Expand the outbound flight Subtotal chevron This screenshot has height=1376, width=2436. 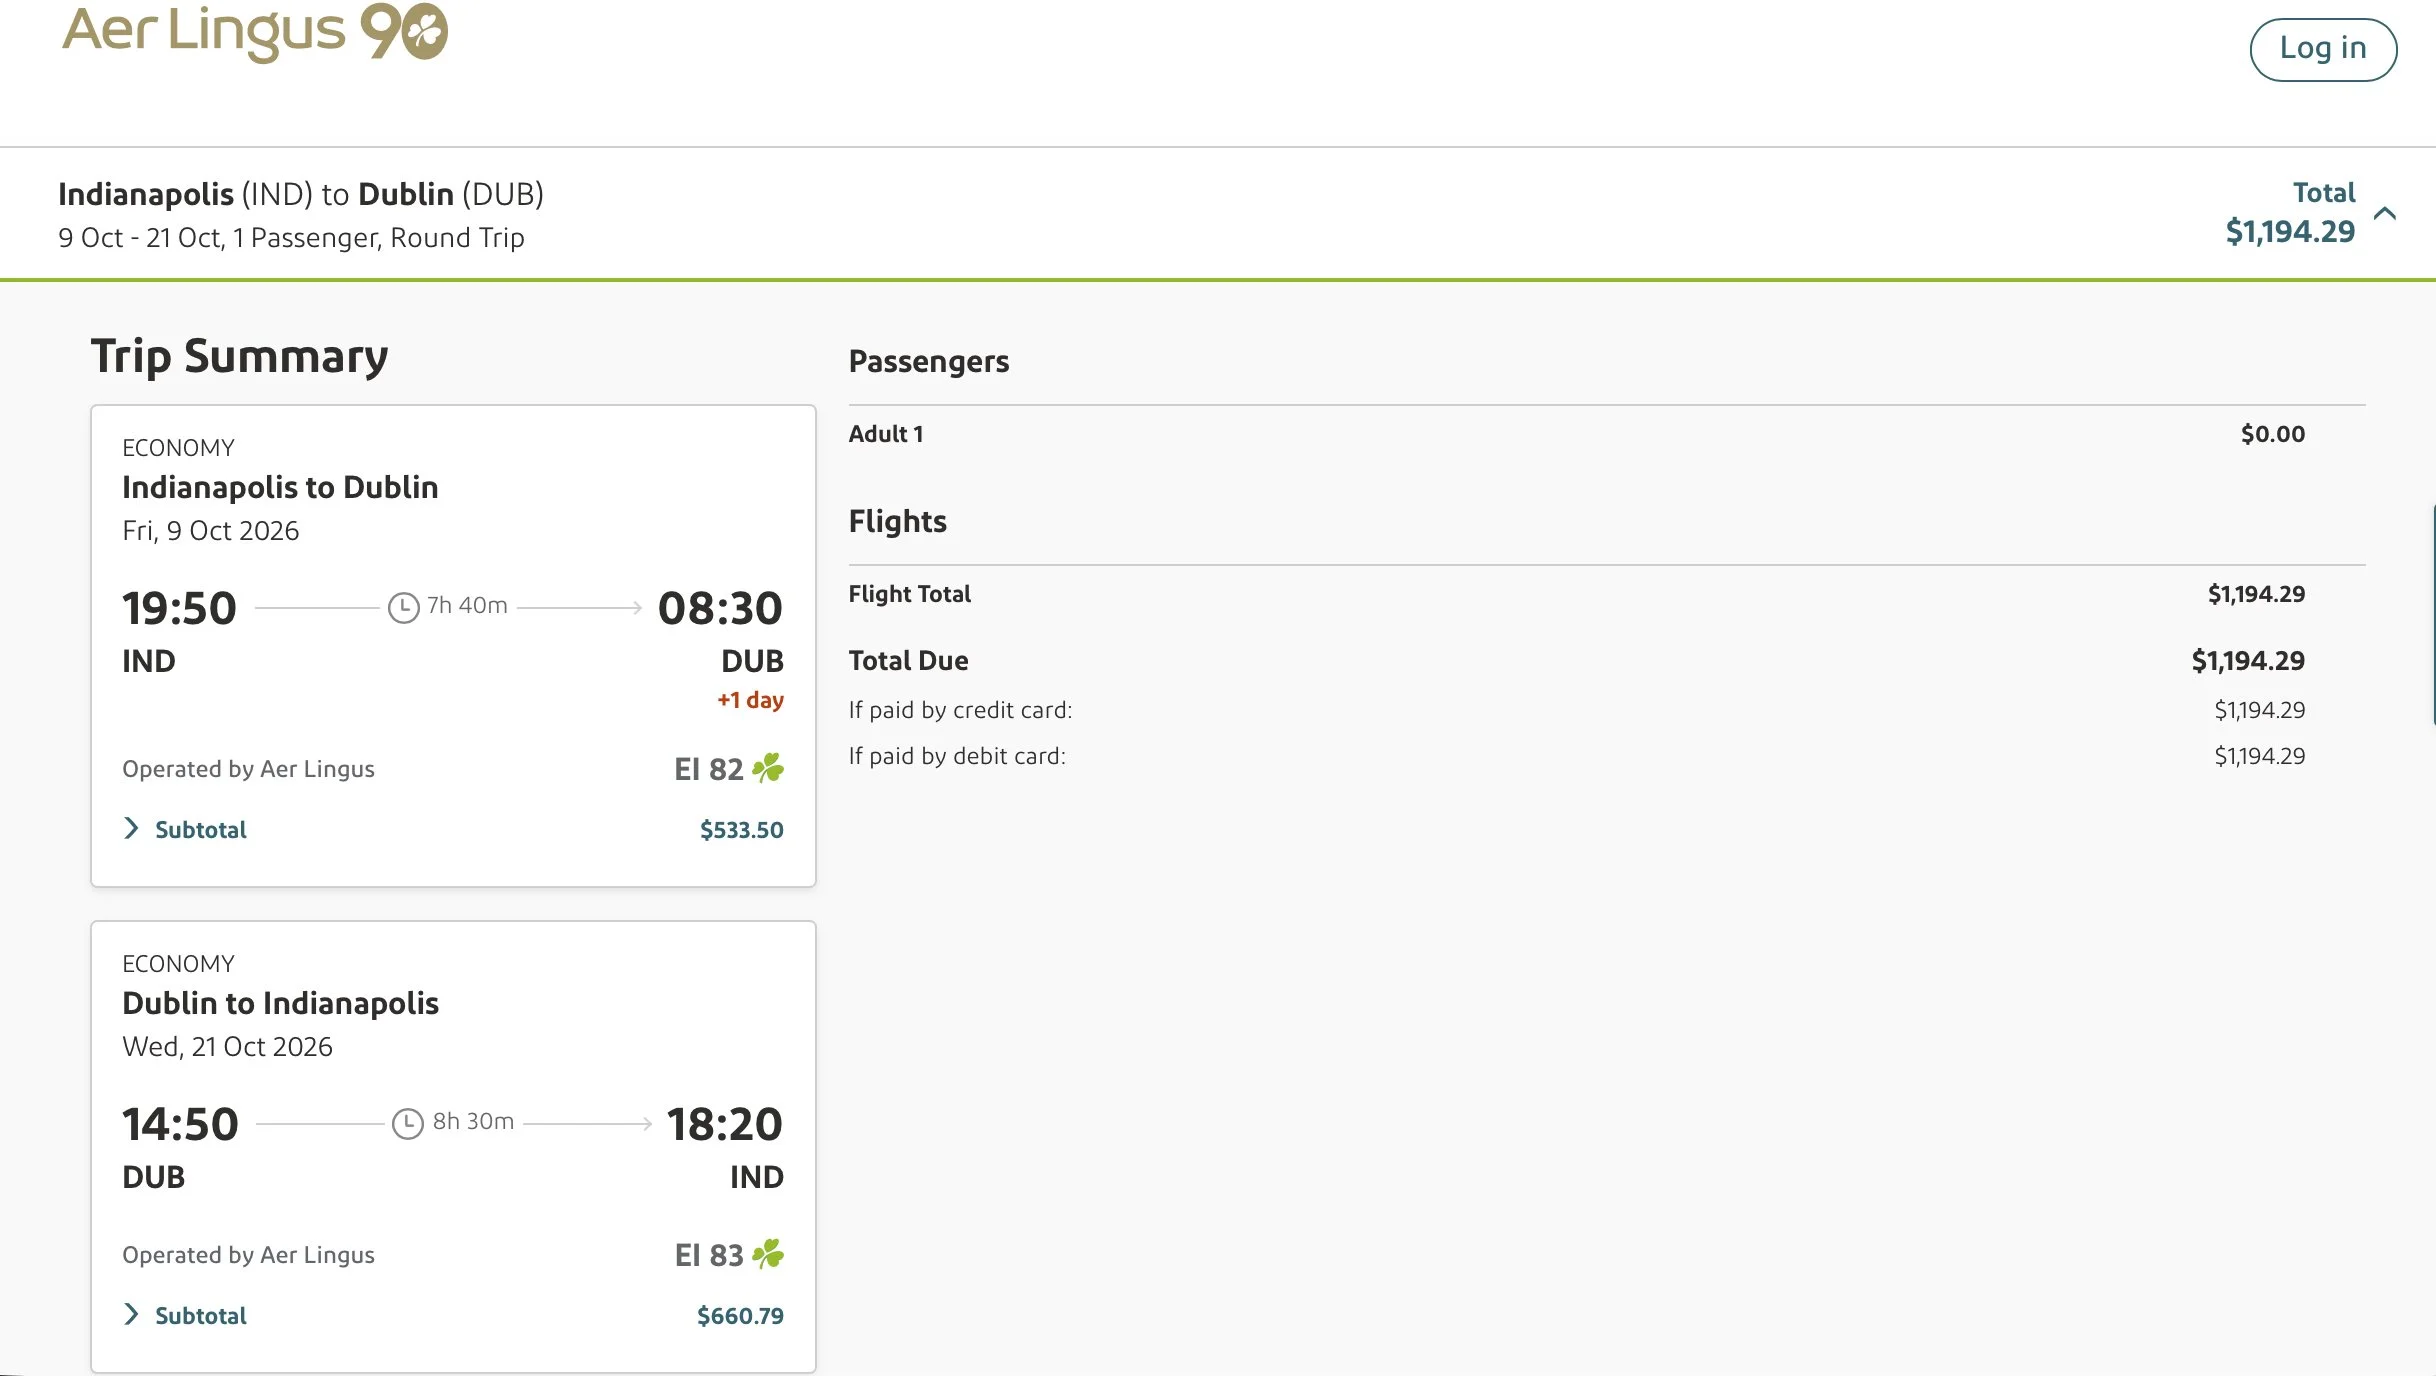(131, 828)
